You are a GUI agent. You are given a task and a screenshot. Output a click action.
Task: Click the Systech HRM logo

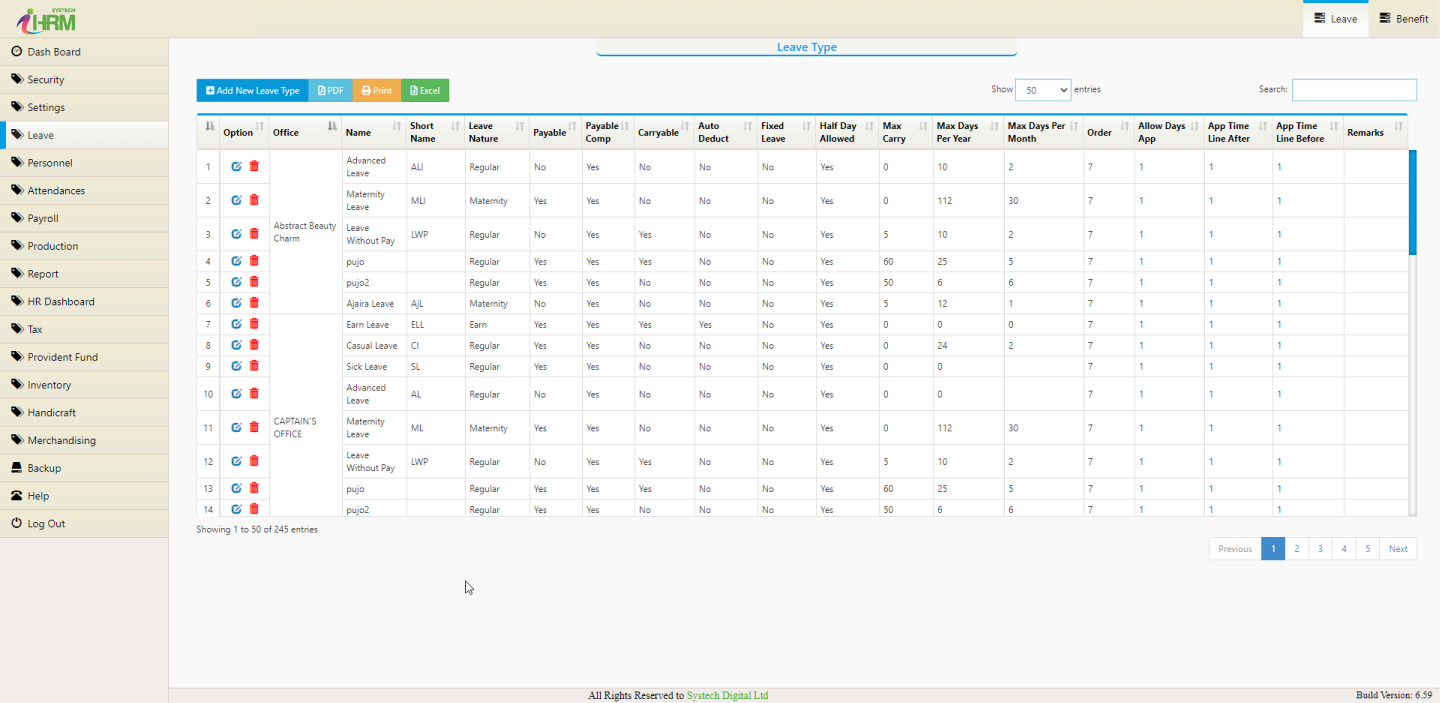(x=46, y=18)
